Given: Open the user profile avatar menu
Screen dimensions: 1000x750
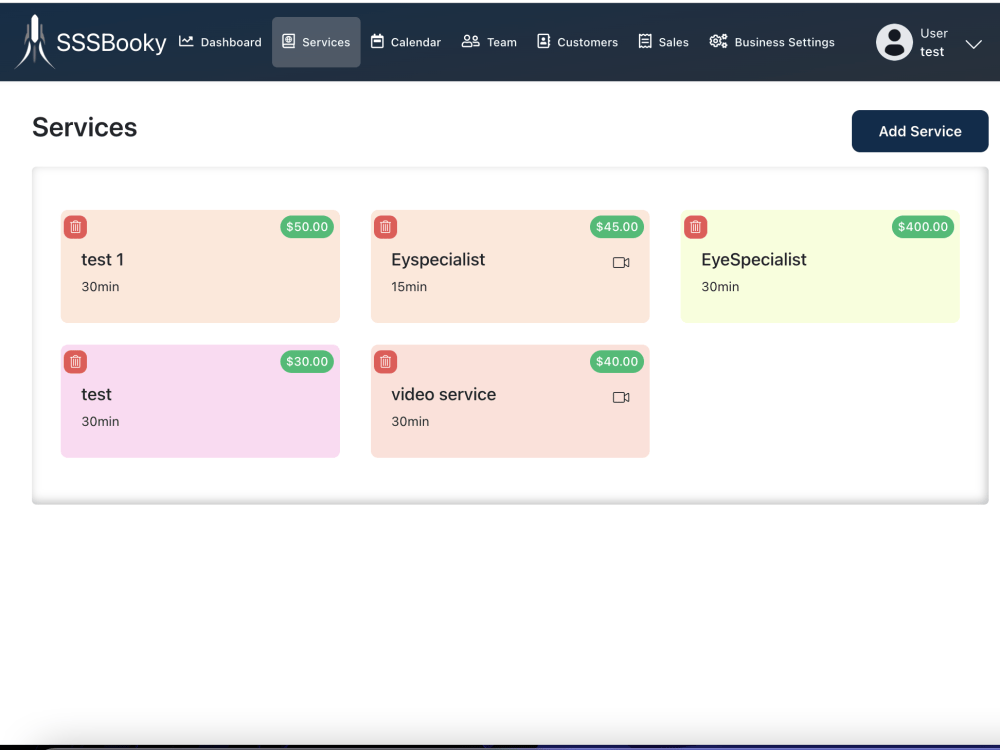Looking at the screenshot, I should pos(894,42).
